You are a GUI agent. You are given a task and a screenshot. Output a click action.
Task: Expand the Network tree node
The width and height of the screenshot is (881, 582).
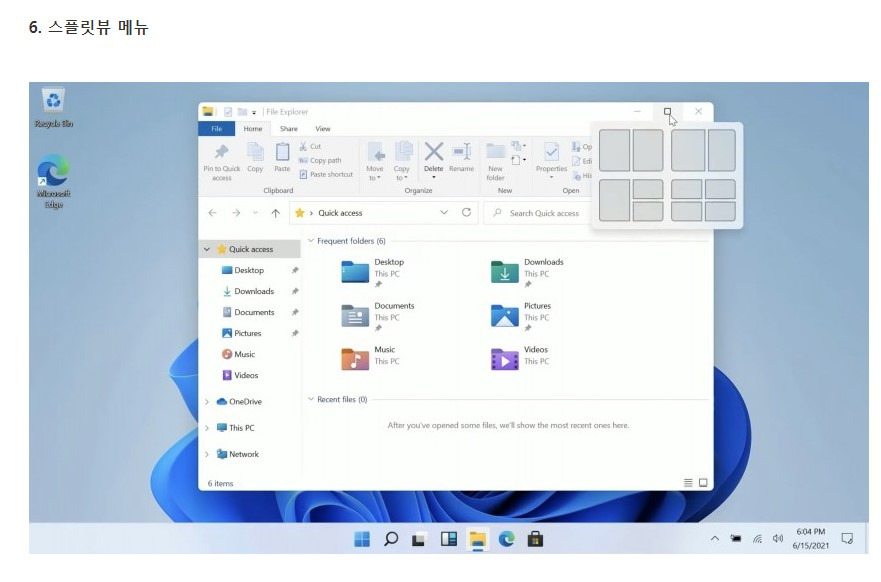tap(207, 454)
